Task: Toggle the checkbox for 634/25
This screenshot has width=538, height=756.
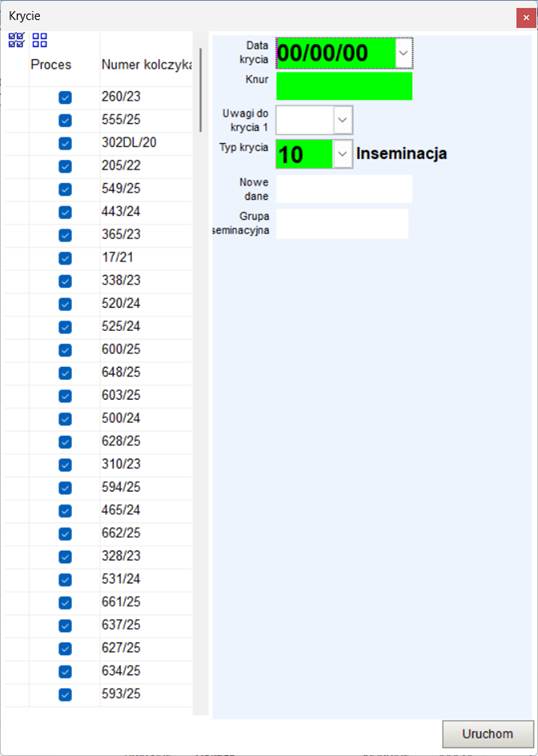Action: (65, 672)
